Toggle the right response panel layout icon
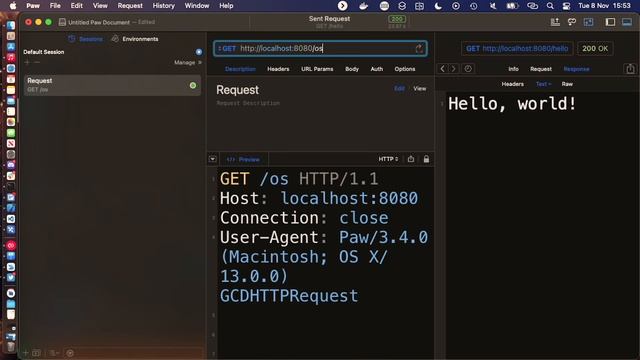 pos(627,22)
